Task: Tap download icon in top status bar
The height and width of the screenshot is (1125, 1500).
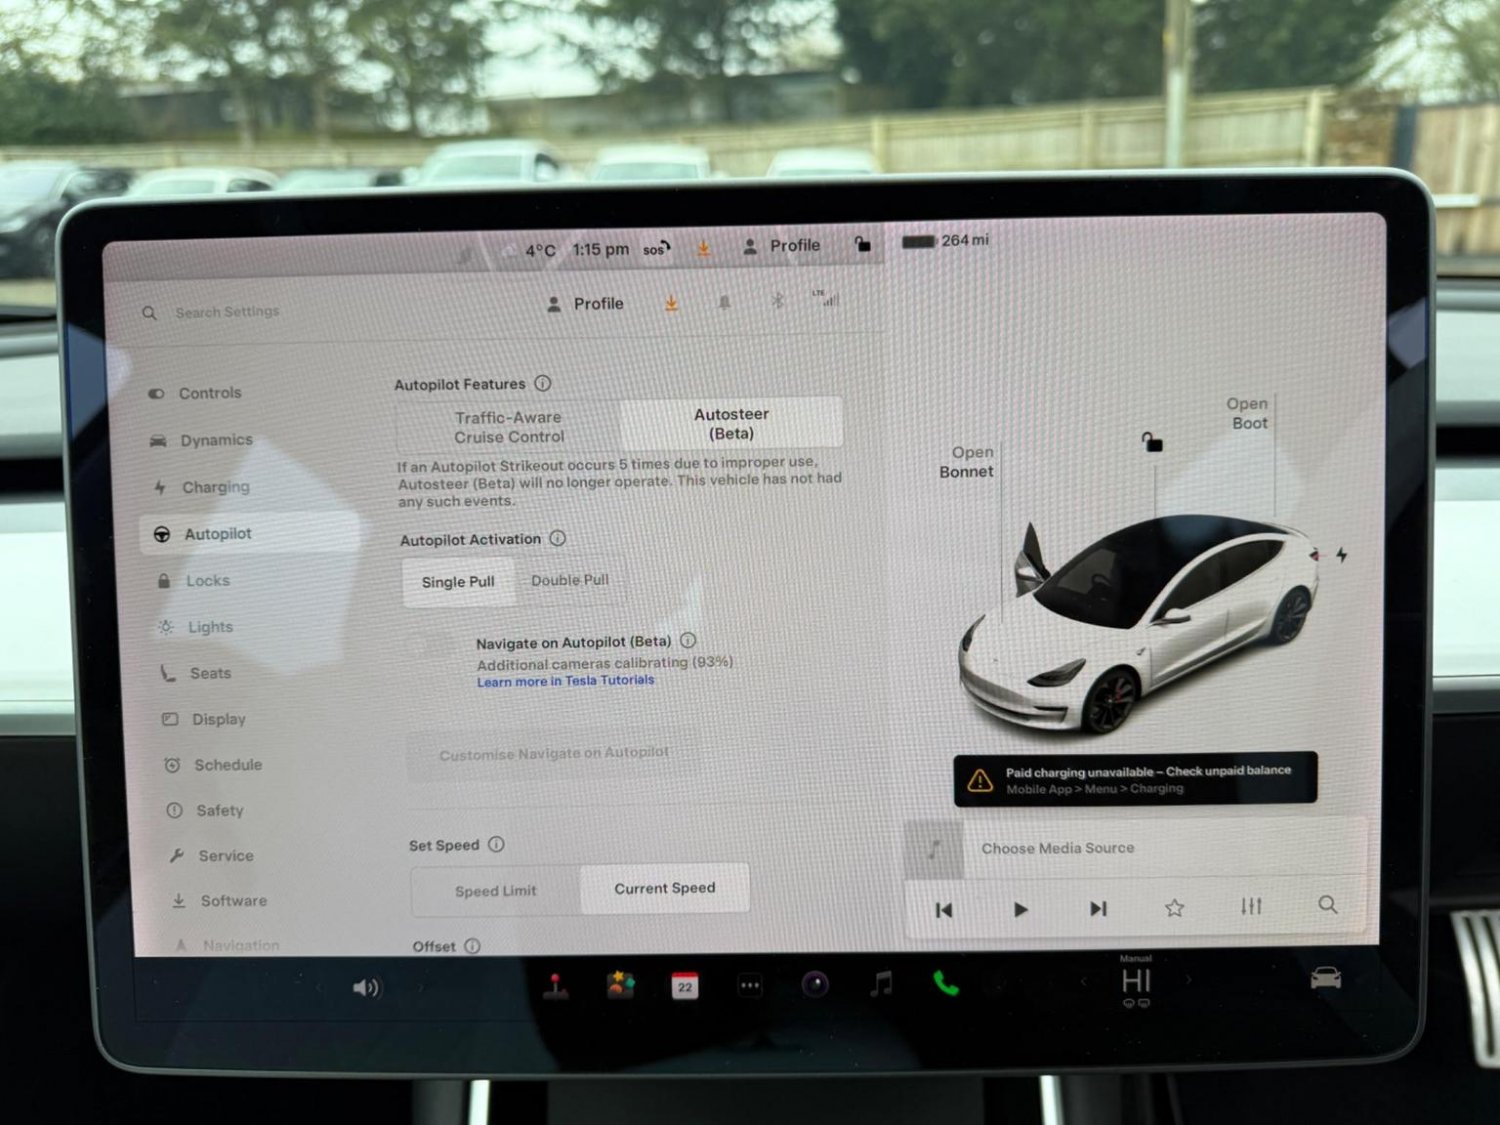Action: 704,248
